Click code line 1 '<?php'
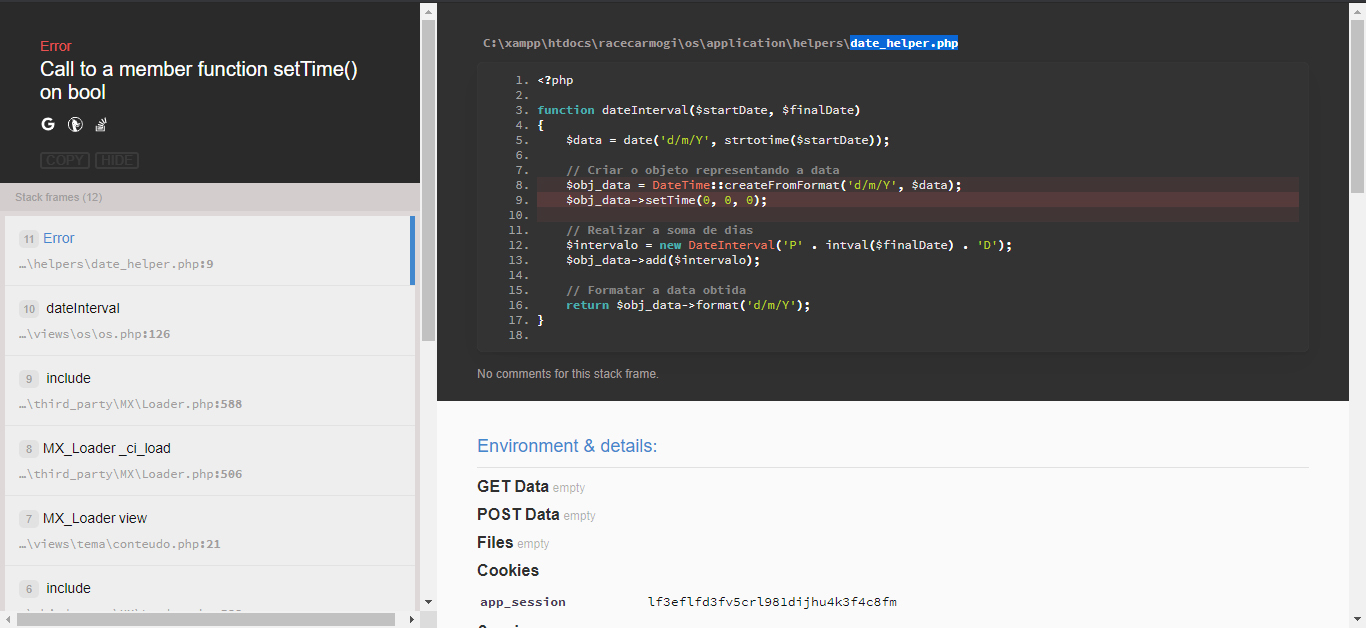 [555, 80]
